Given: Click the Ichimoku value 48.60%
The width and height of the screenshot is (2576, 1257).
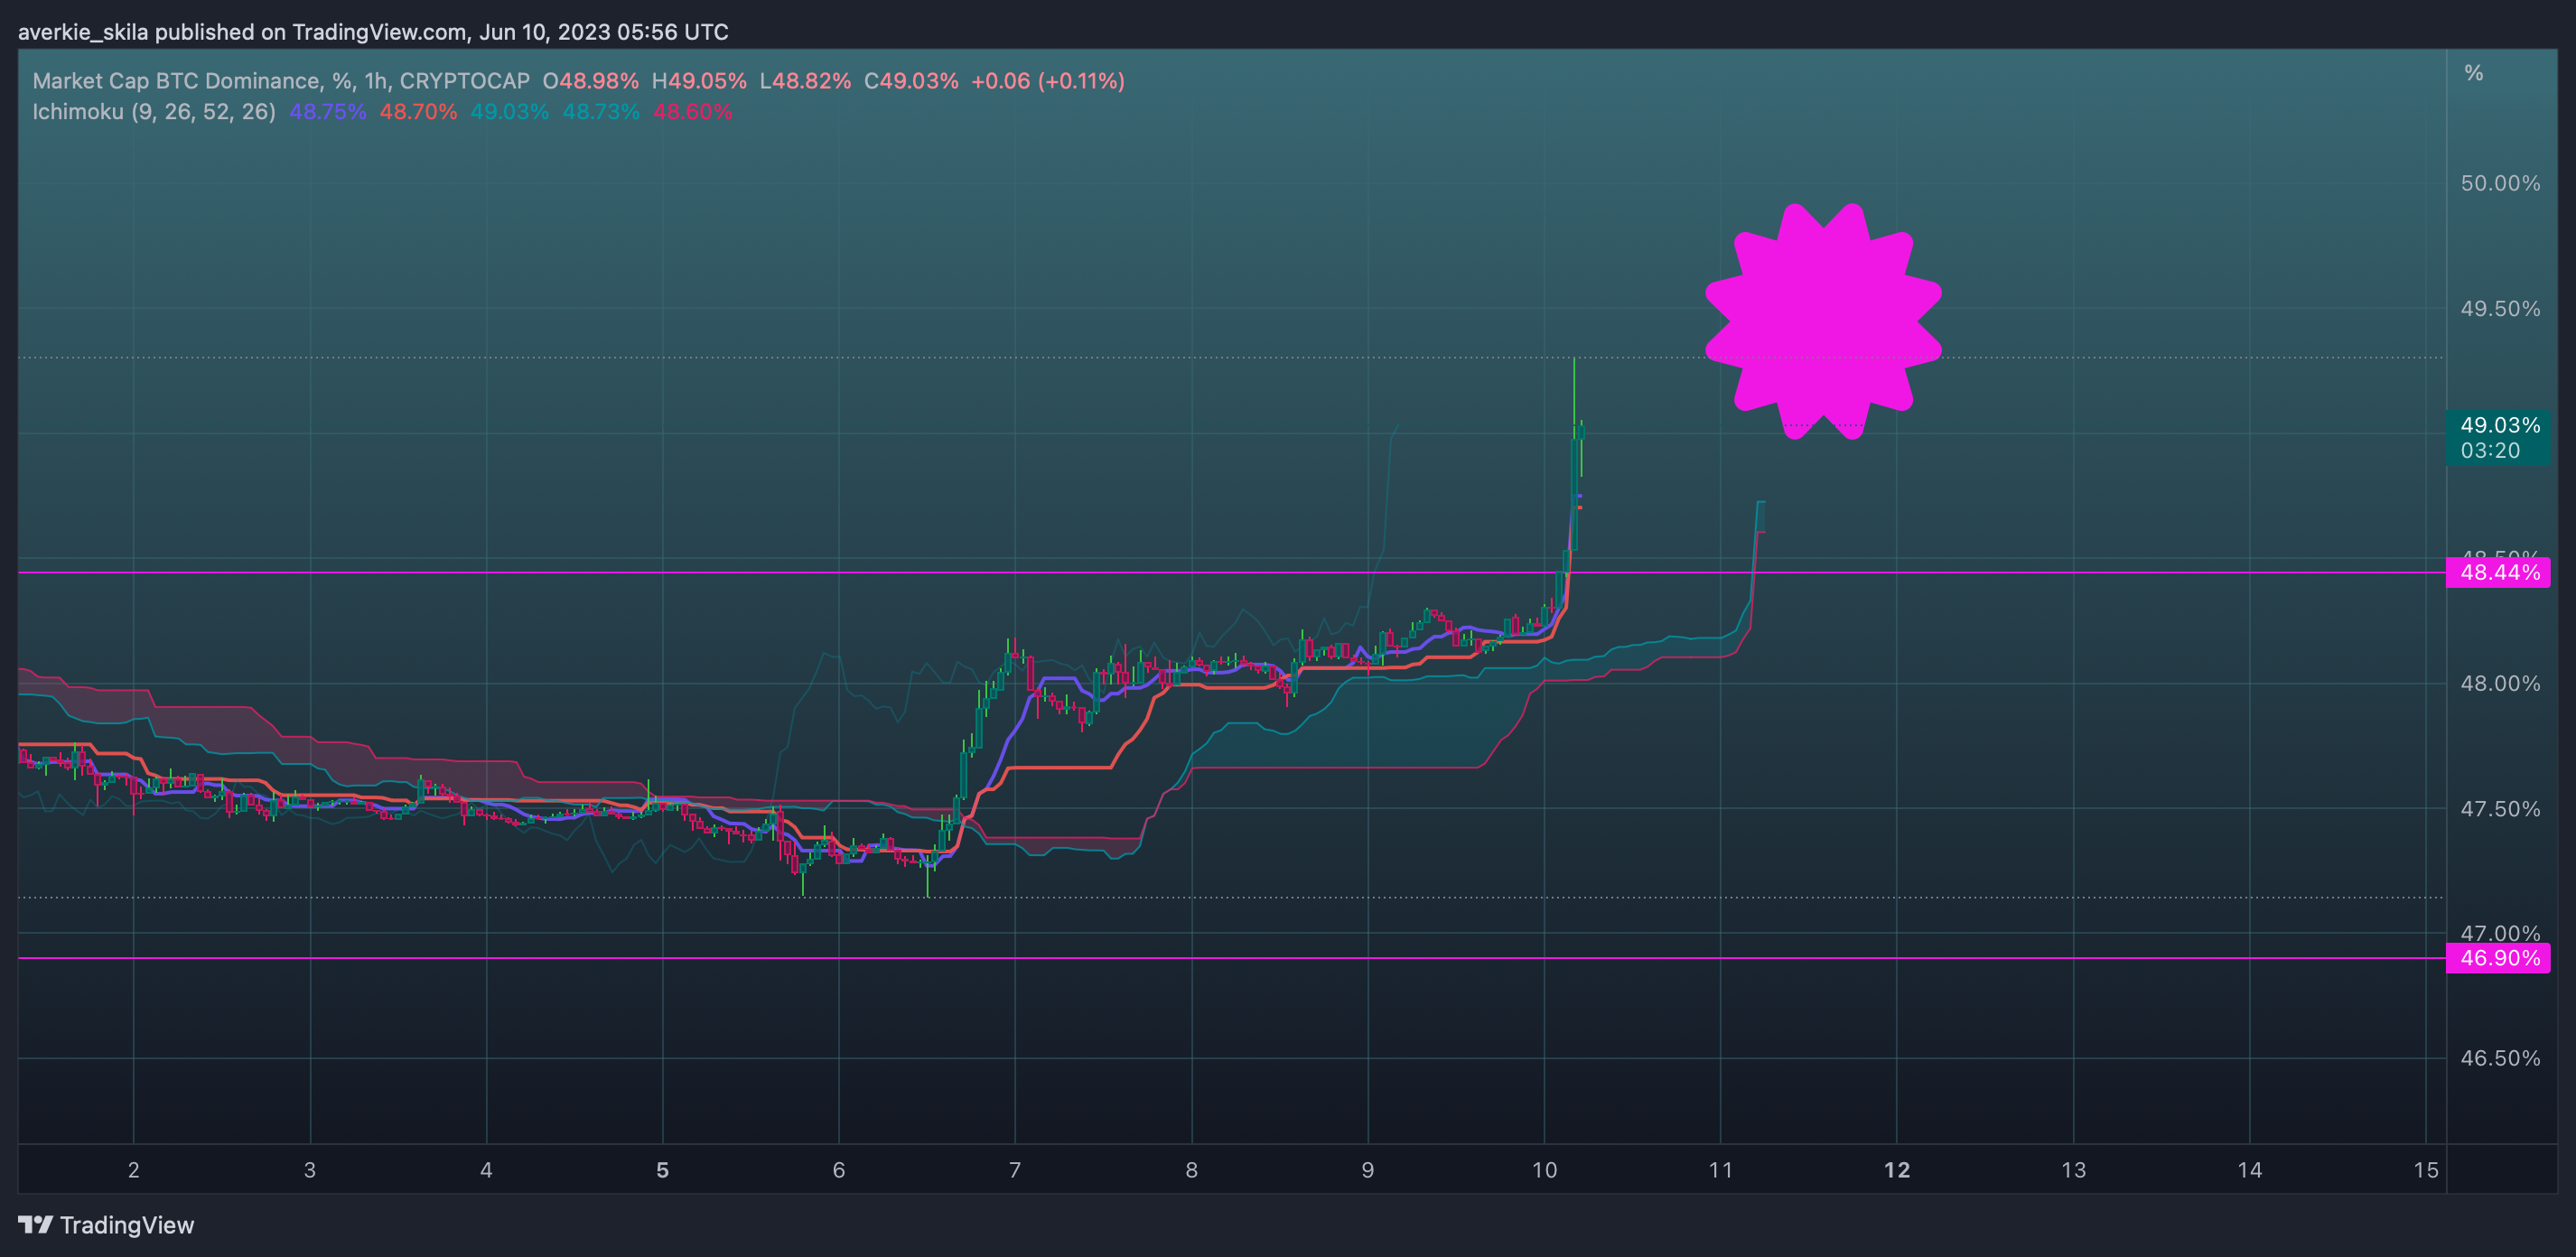Looking at the screenshot, I should click(692, 112).
